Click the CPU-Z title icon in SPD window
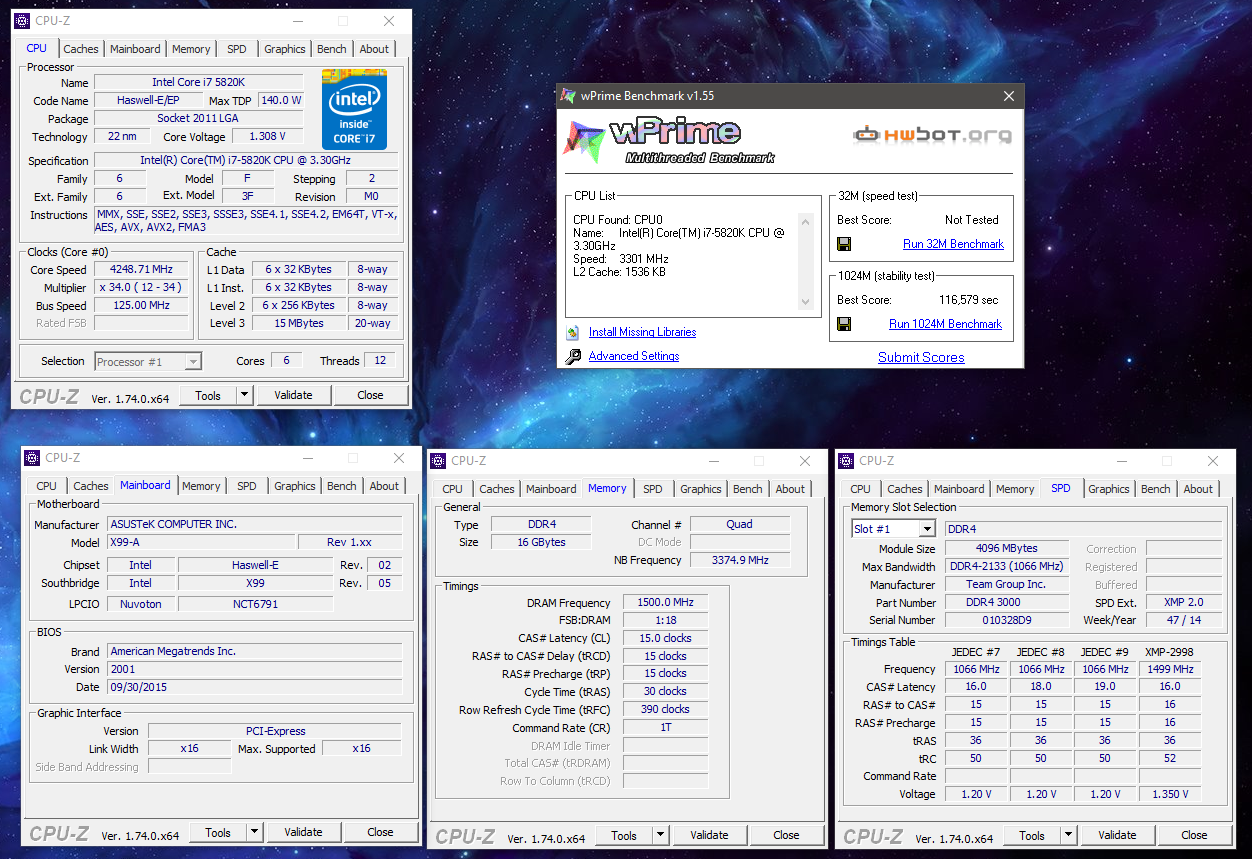Viewport: 1252px width, 859px height. (x=847, y=461)
